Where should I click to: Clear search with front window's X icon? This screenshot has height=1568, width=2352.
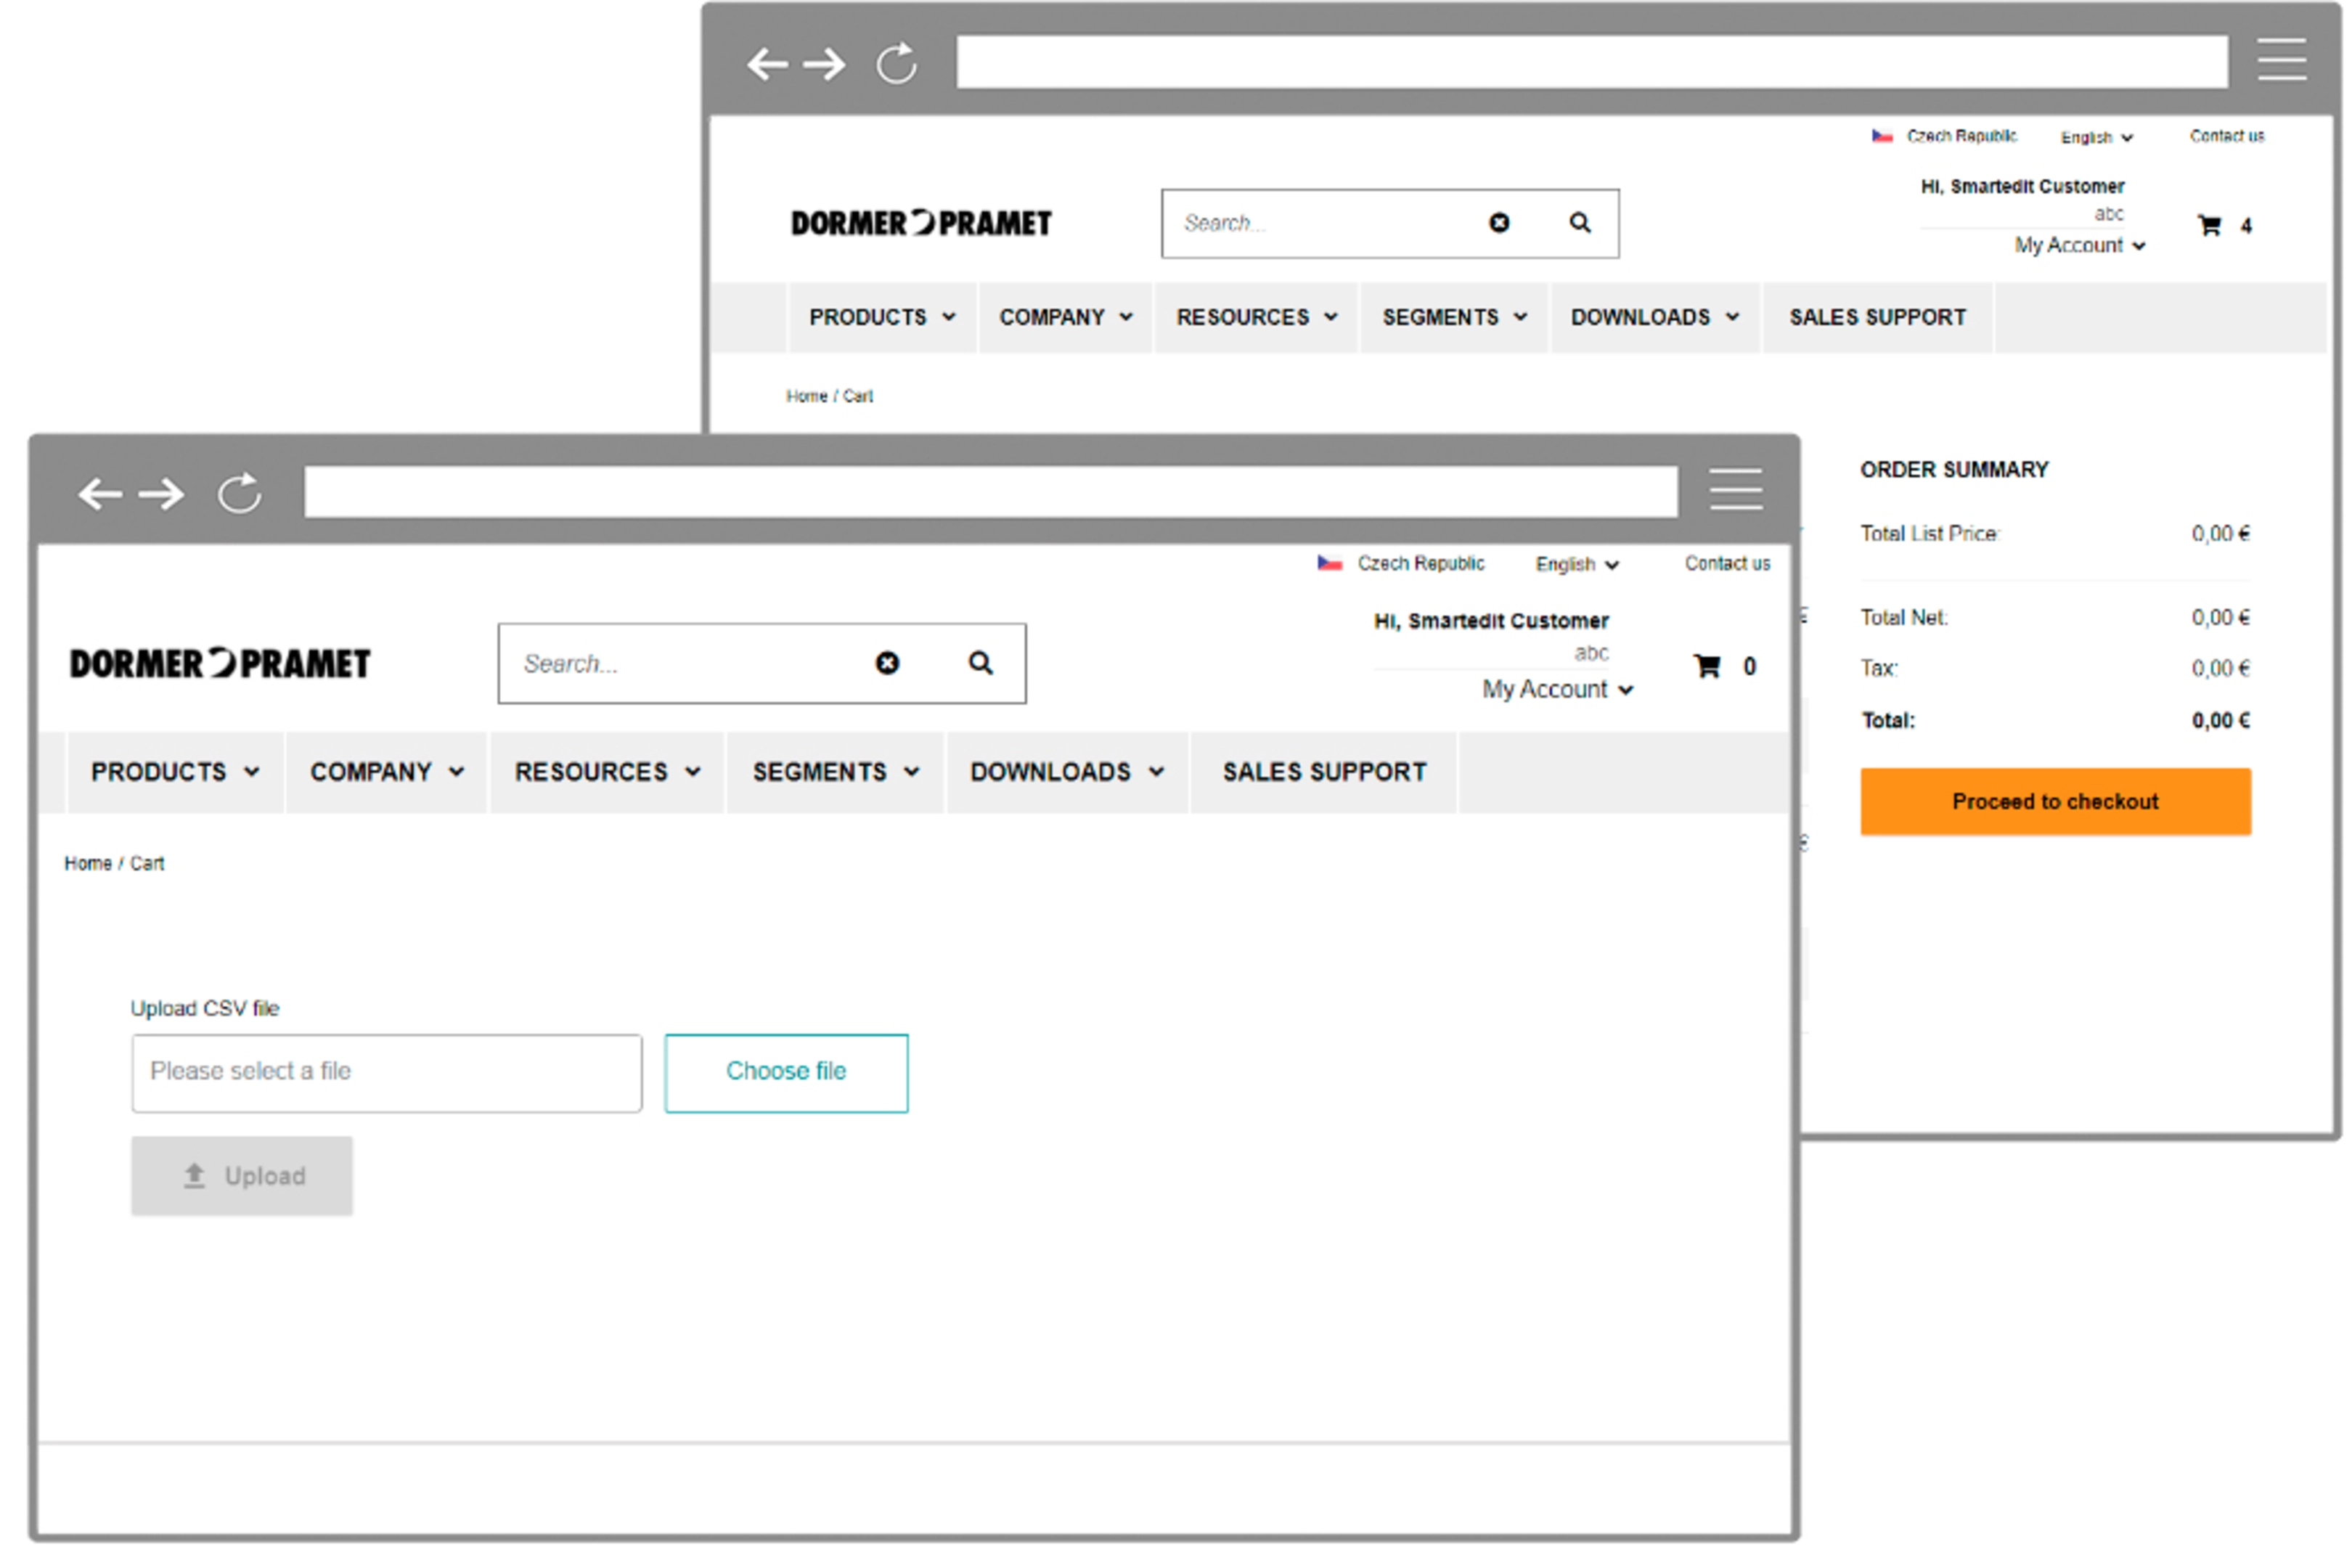pos(887,663)
